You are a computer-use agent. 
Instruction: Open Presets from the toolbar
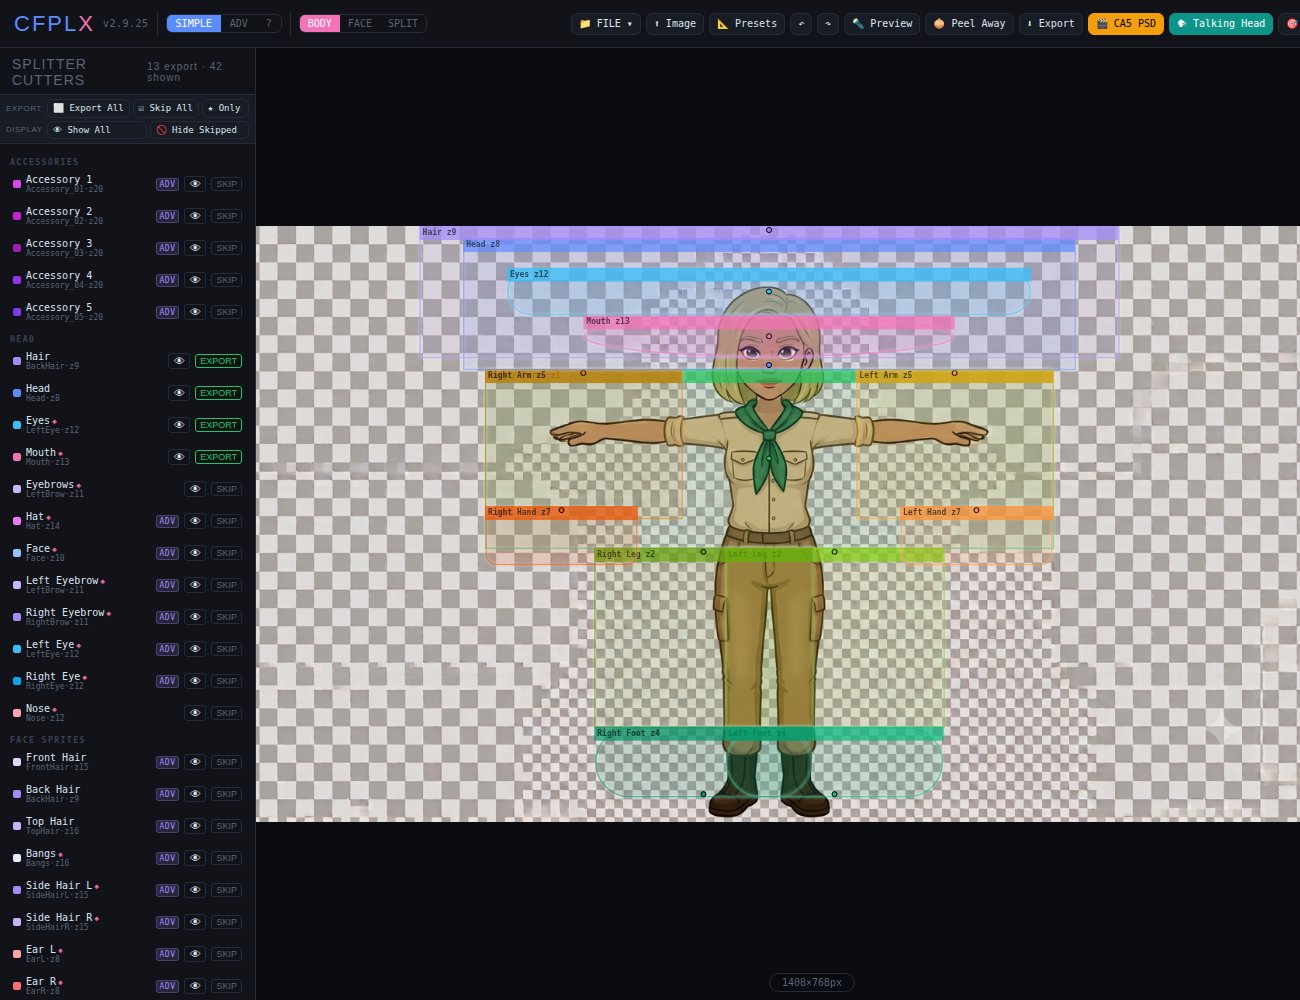(x=747, y=23)
